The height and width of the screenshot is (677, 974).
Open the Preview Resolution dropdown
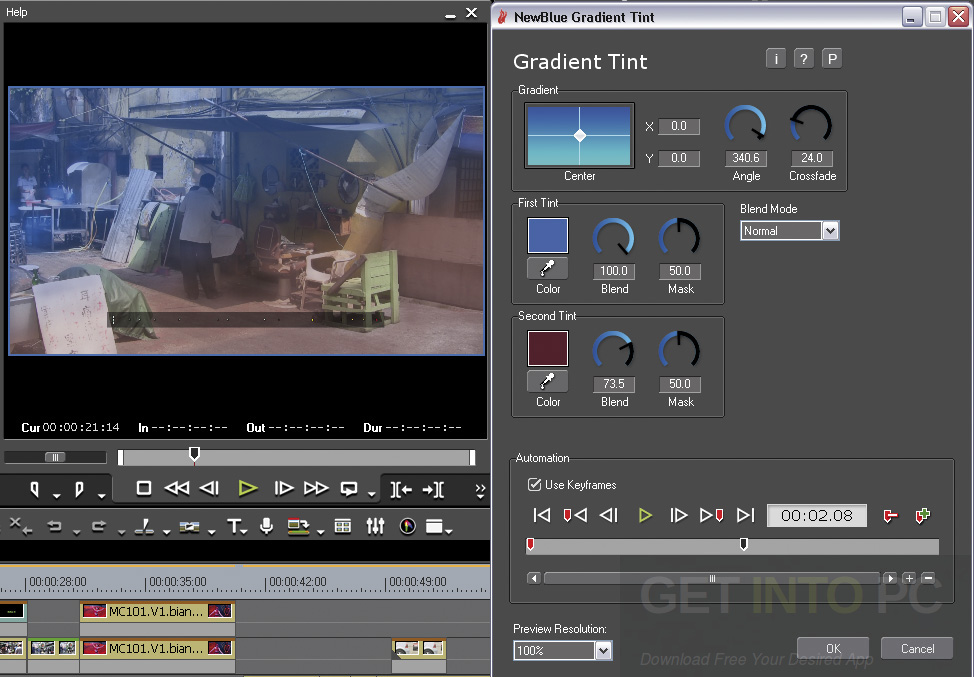point(563,650)
